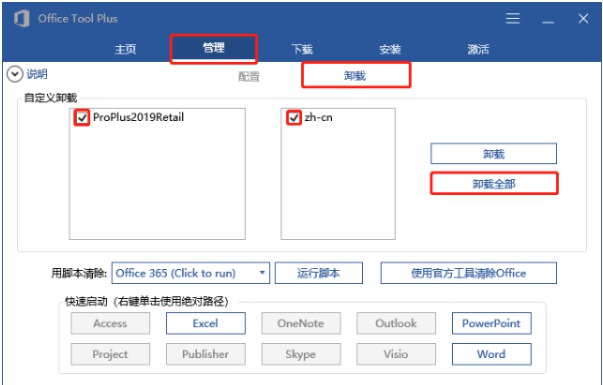
Task: Select the ProPlus2019Retail list entry text
Action: tap(138, 117)
